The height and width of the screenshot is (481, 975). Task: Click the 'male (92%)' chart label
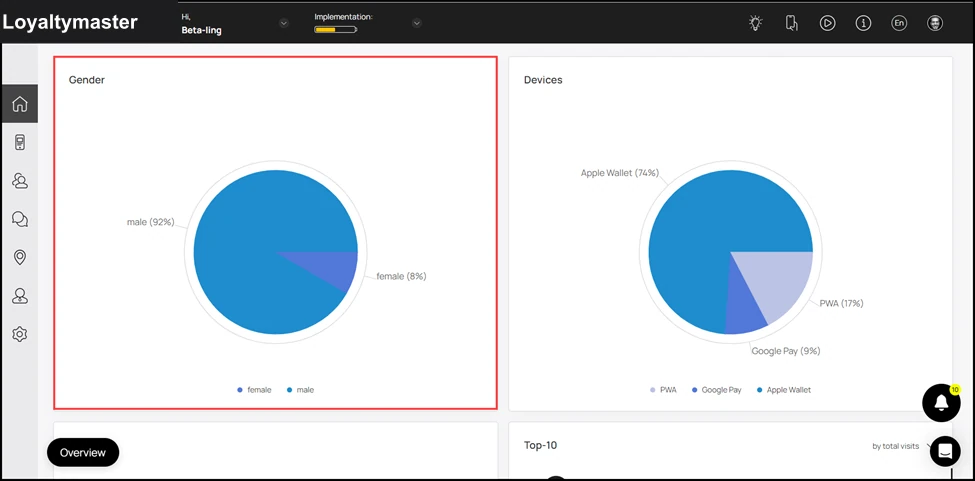[150, 222]
